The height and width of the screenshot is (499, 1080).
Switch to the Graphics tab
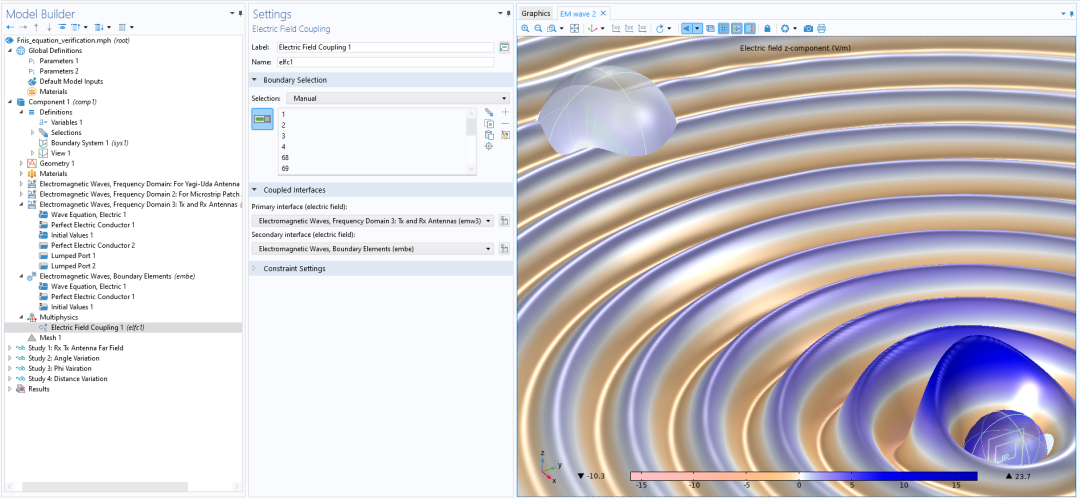(x=536, y=13)
